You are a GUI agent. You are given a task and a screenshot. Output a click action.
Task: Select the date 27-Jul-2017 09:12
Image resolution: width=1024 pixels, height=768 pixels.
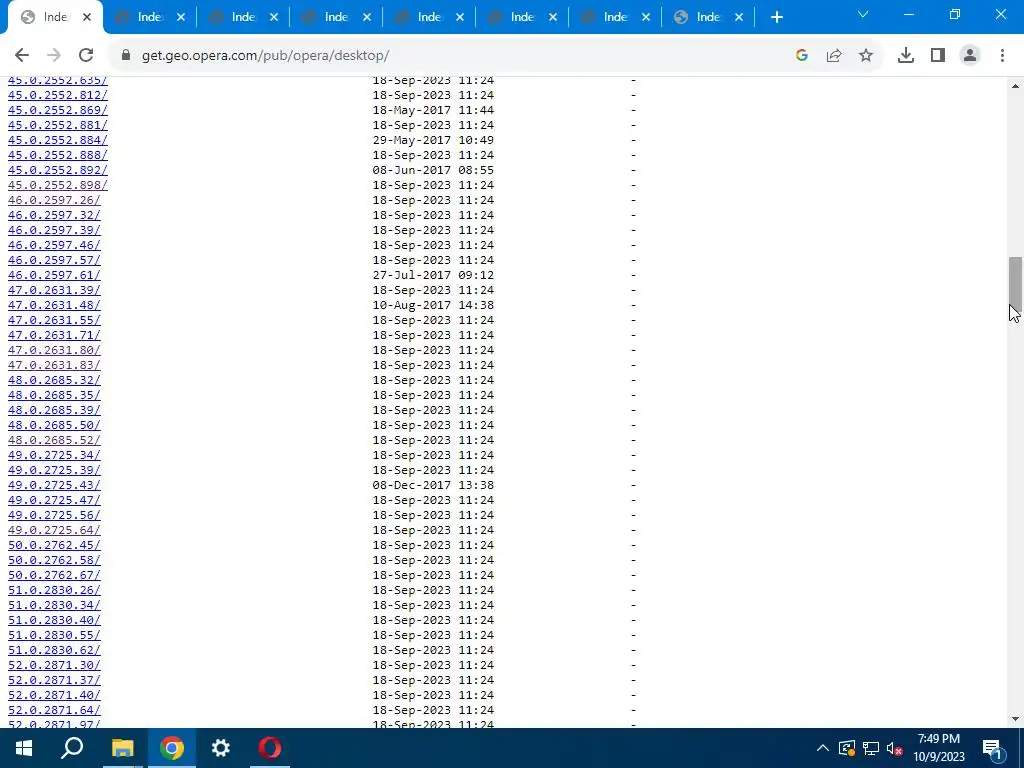(x=433, y=276)
